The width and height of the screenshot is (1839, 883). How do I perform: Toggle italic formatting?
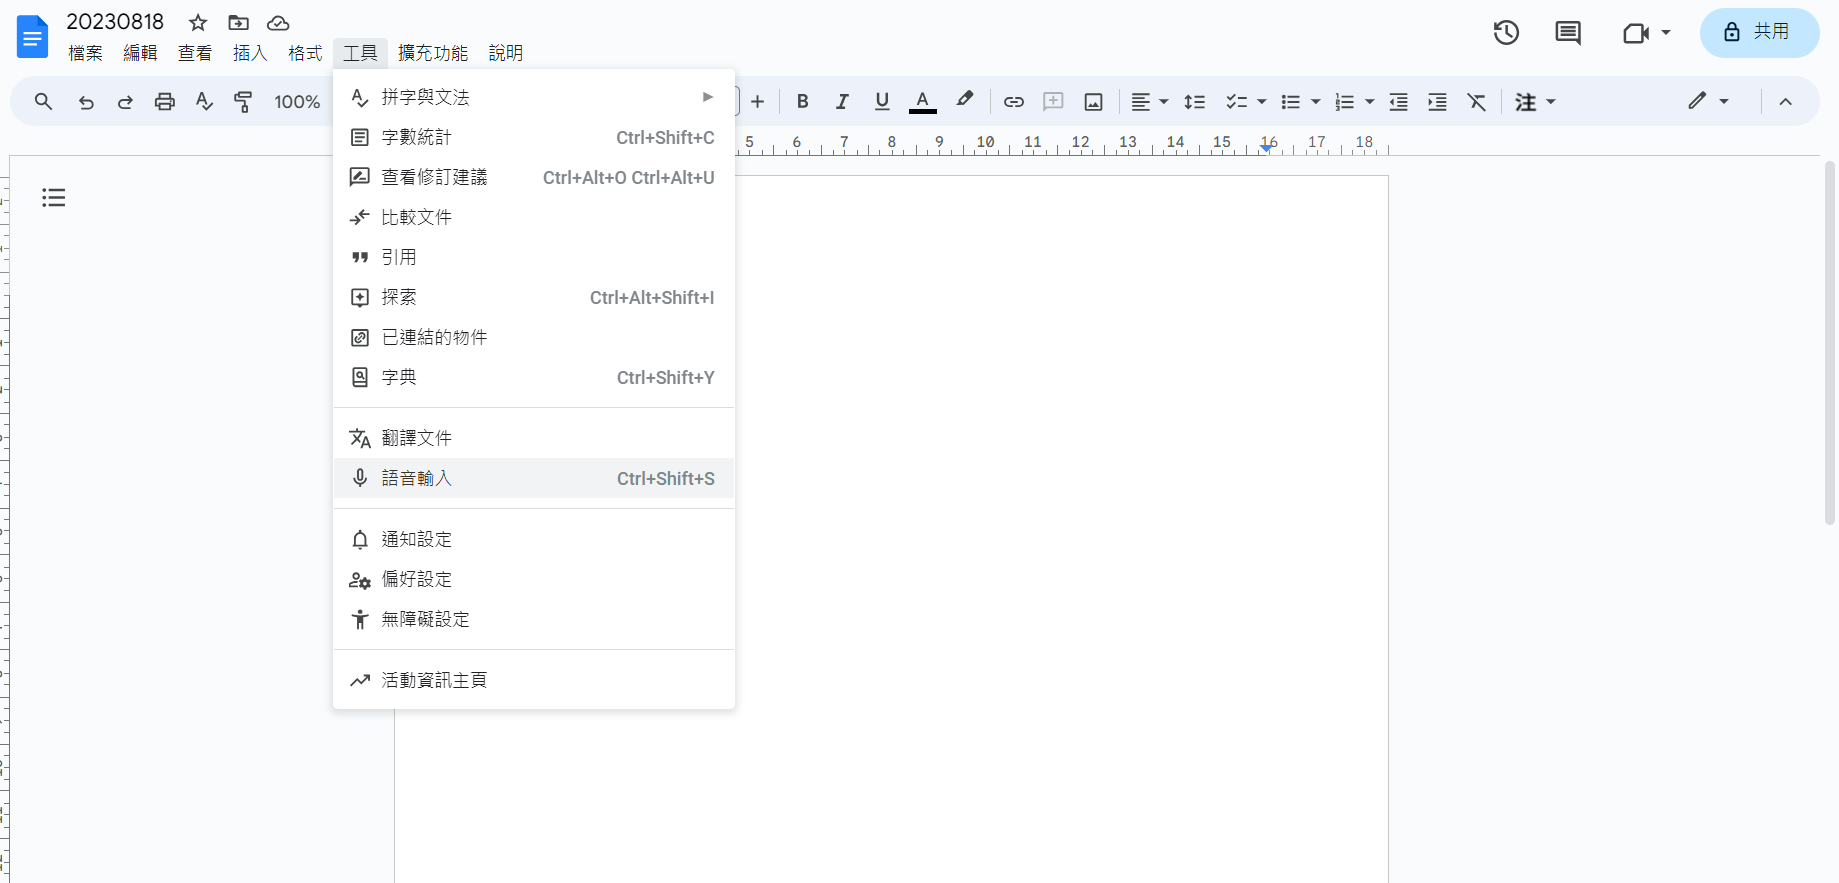[x=842, y=102]
